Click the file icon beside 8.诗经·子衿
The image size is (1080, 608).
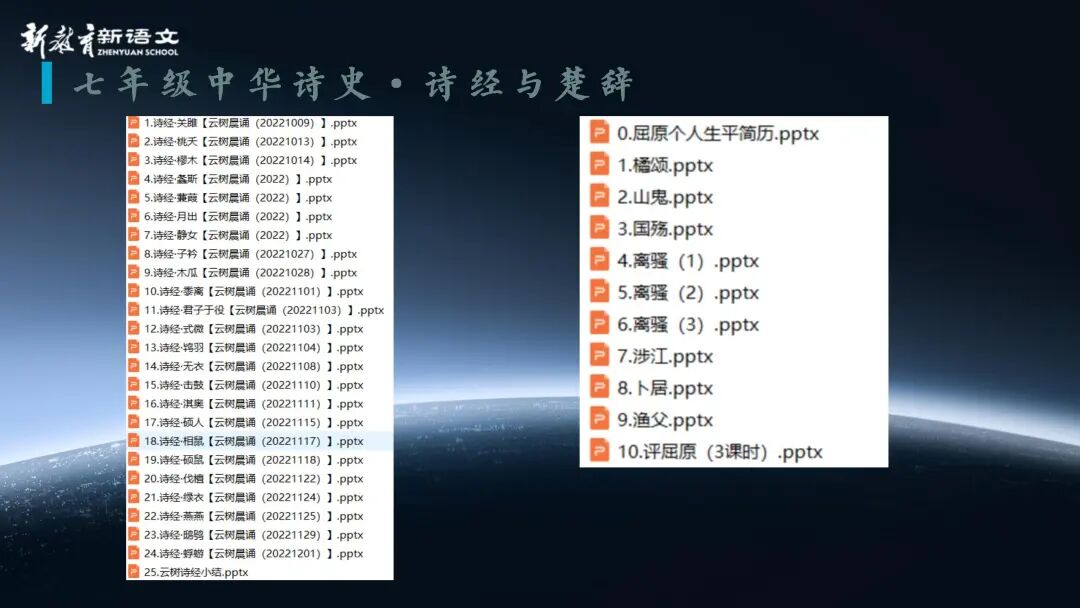coord(134,254)
